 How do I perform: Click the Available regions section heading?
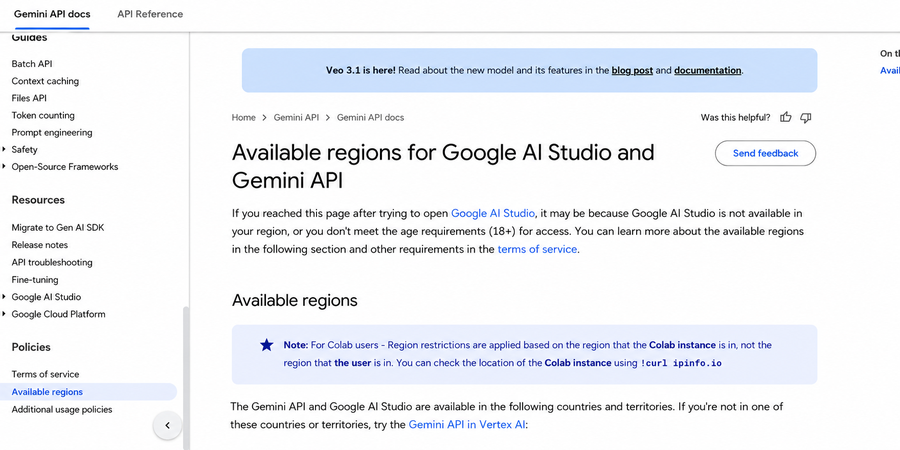(x=294, y=300)
